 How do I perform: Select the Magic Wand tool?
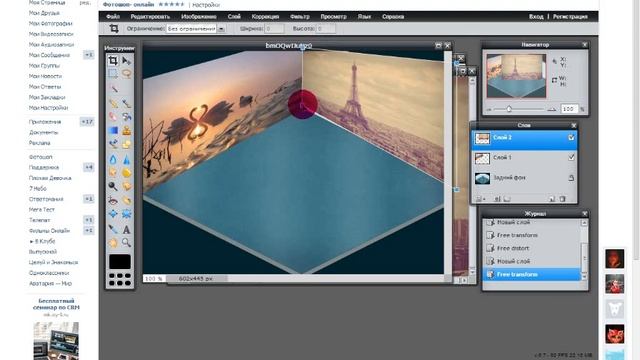pos(113,88)
